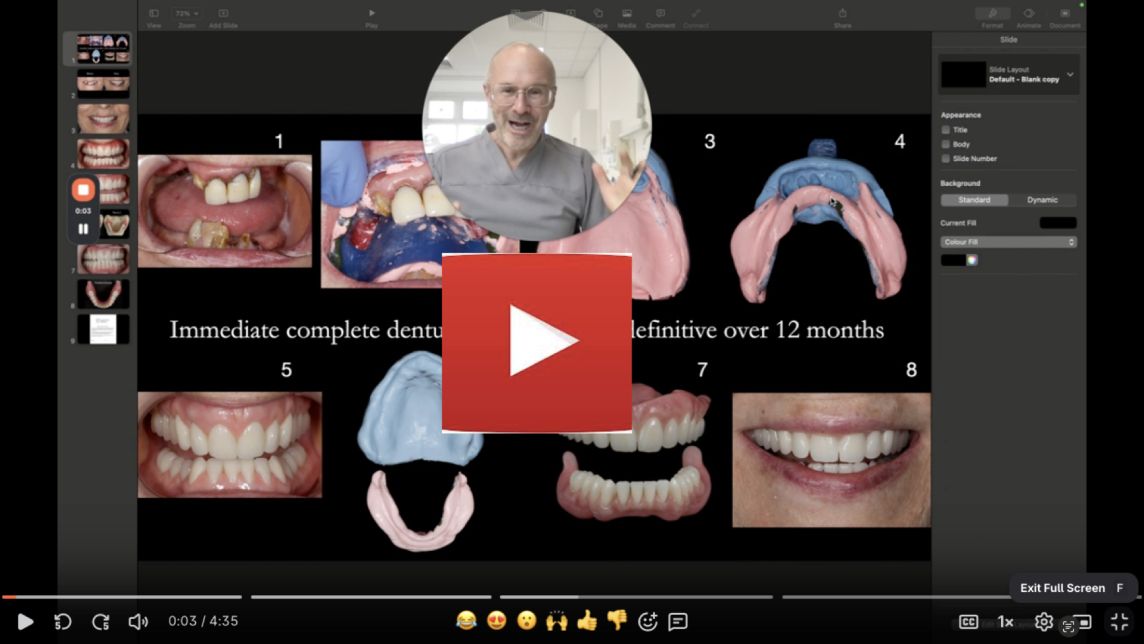Switch to the Animate tab
The image size is (1144, 644).
[x=1028, y=18]
